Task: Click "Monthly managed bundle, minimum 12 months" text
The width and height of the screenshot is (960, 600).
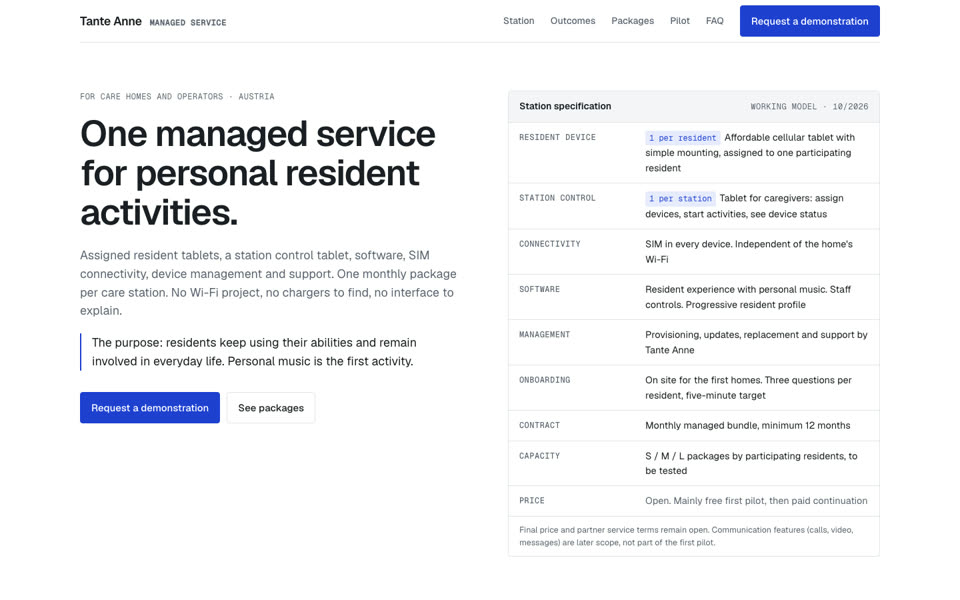Action: [x=748, y=426]
